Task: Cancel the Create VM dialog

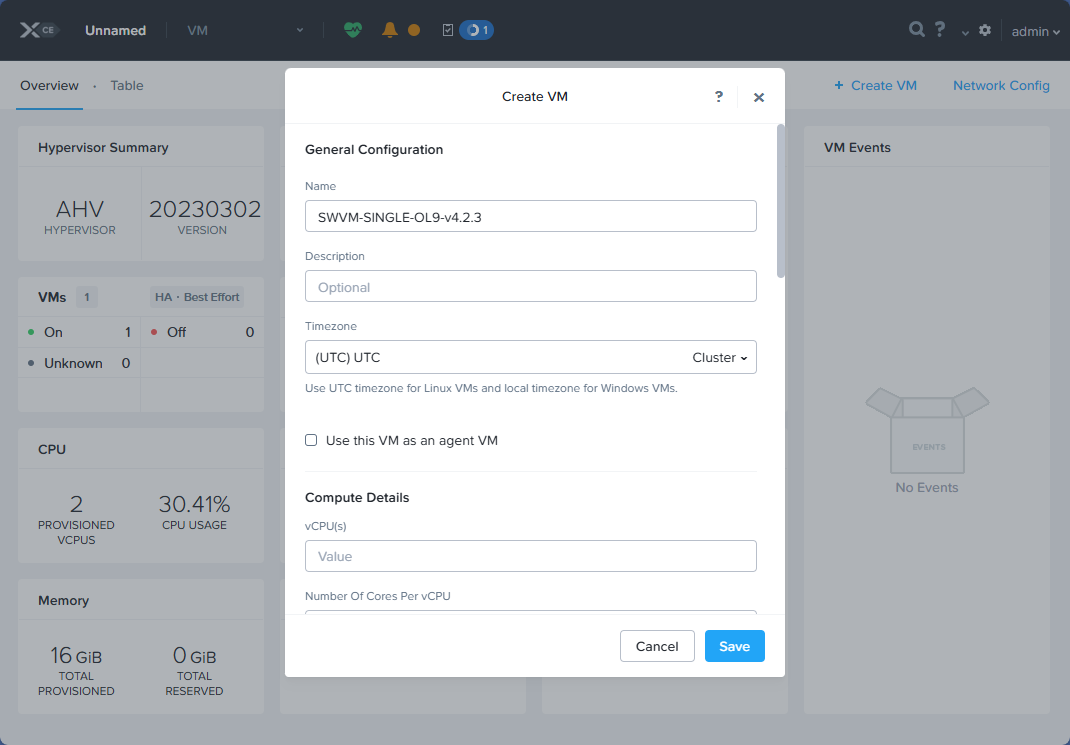Action: [657, 646]
